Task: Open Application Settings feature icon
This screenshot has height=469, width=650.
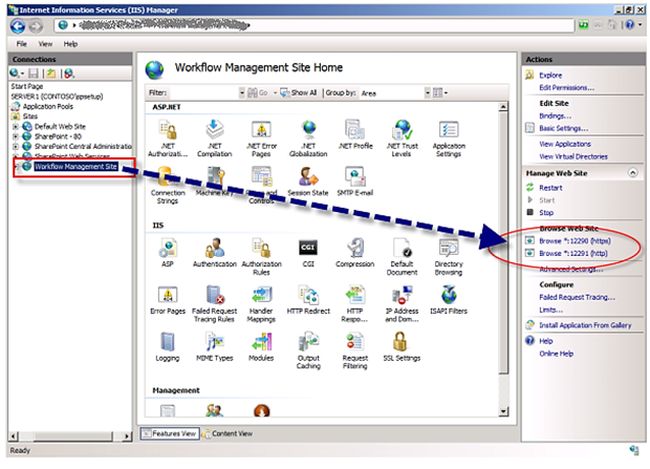Action: click(x=449, y=138)
